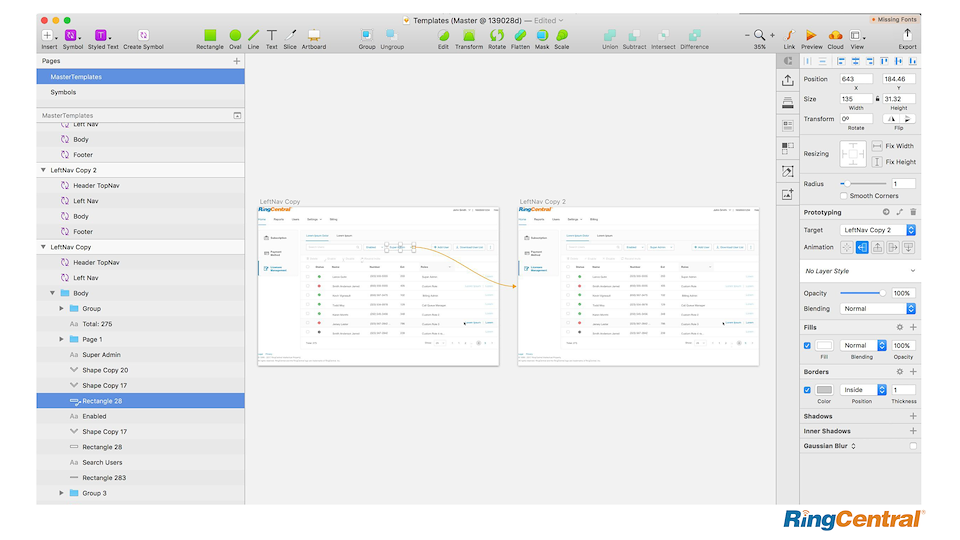Viewport: 960px width, 540px height.
Task: Click the Missing Fonts warning
Action: 897,19
